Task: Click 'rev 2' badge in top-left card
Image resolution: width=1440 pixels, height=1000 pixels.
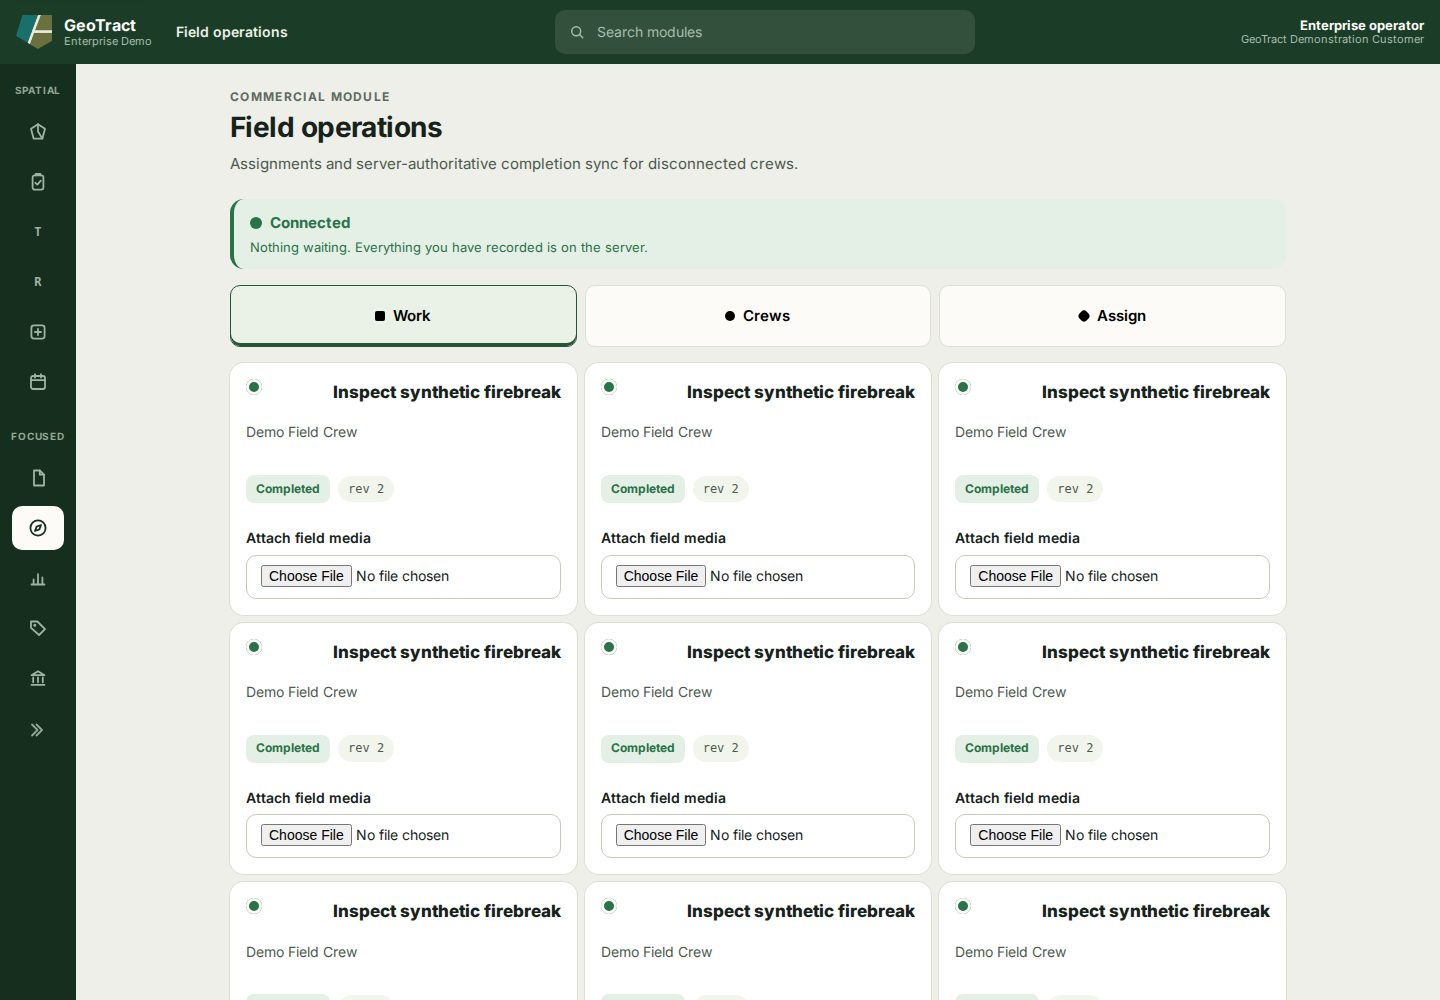Action: point(366,489)
